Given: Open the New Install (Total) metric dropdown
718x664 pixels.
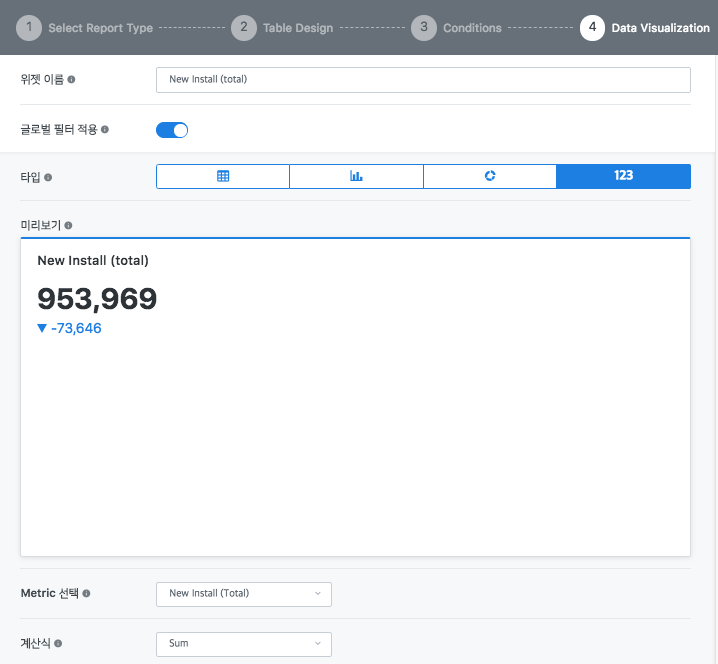Looking at the screenshot, I should [x=243, y=593].
